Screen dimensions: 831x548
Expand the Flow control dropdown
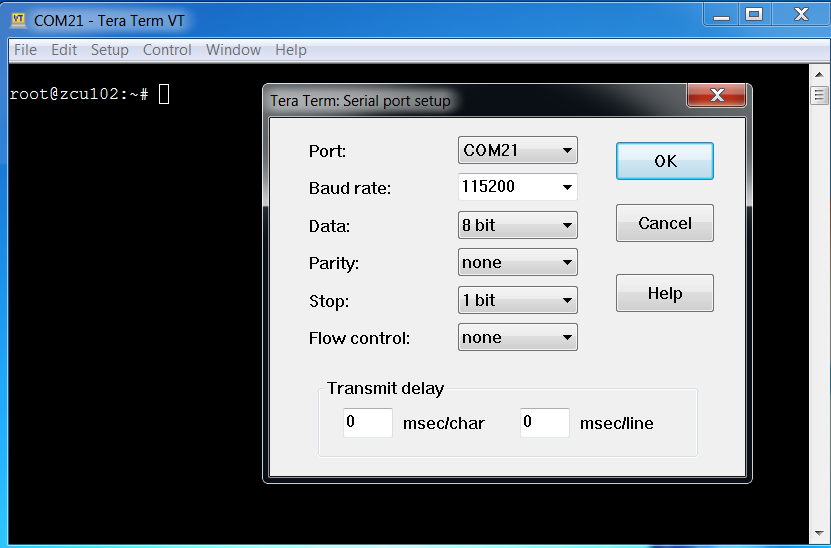[x=518, y=337]
